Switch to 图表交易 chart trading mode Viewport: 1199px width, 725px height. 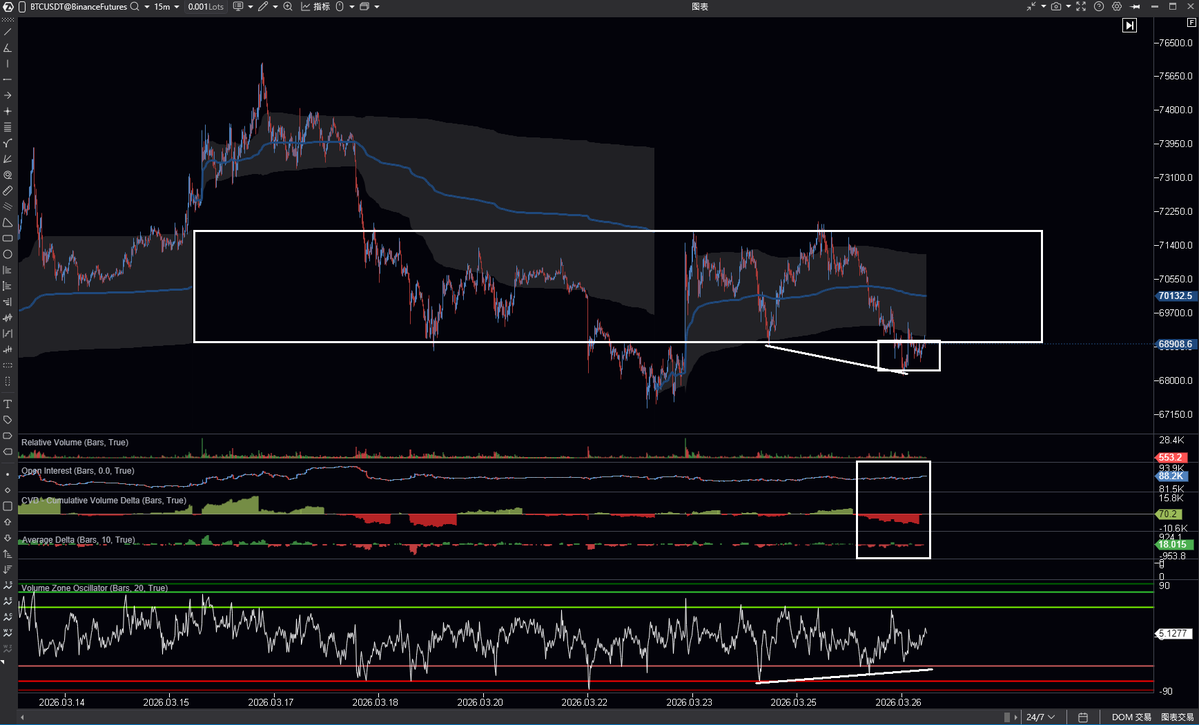coord(1178,717)
